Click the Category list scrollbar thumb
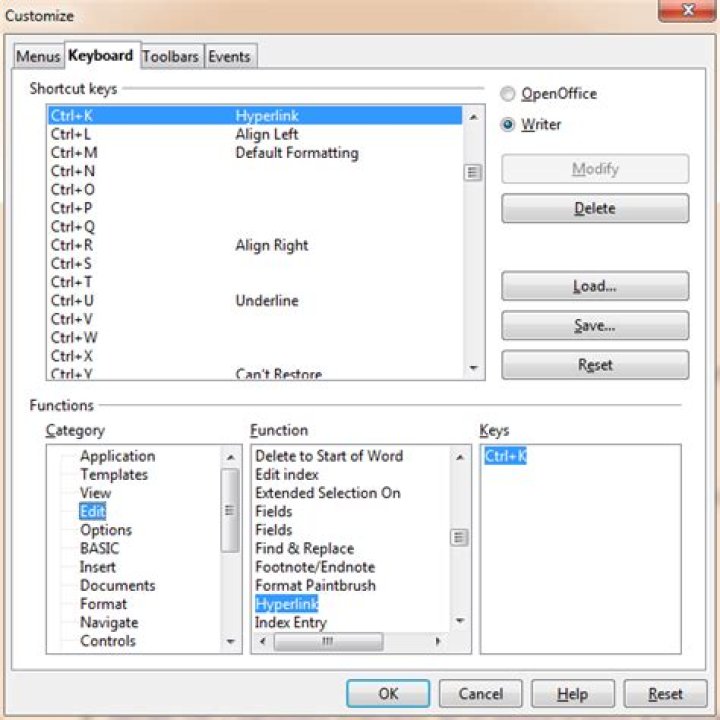The width and height of the screenshot is (720, 720). [230, 510]
